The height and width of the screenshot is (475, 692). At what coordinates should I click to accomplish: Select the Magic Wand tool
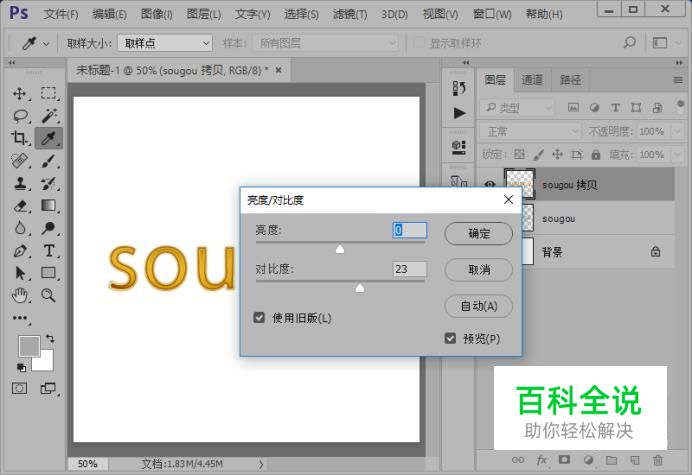click(49, 116)
